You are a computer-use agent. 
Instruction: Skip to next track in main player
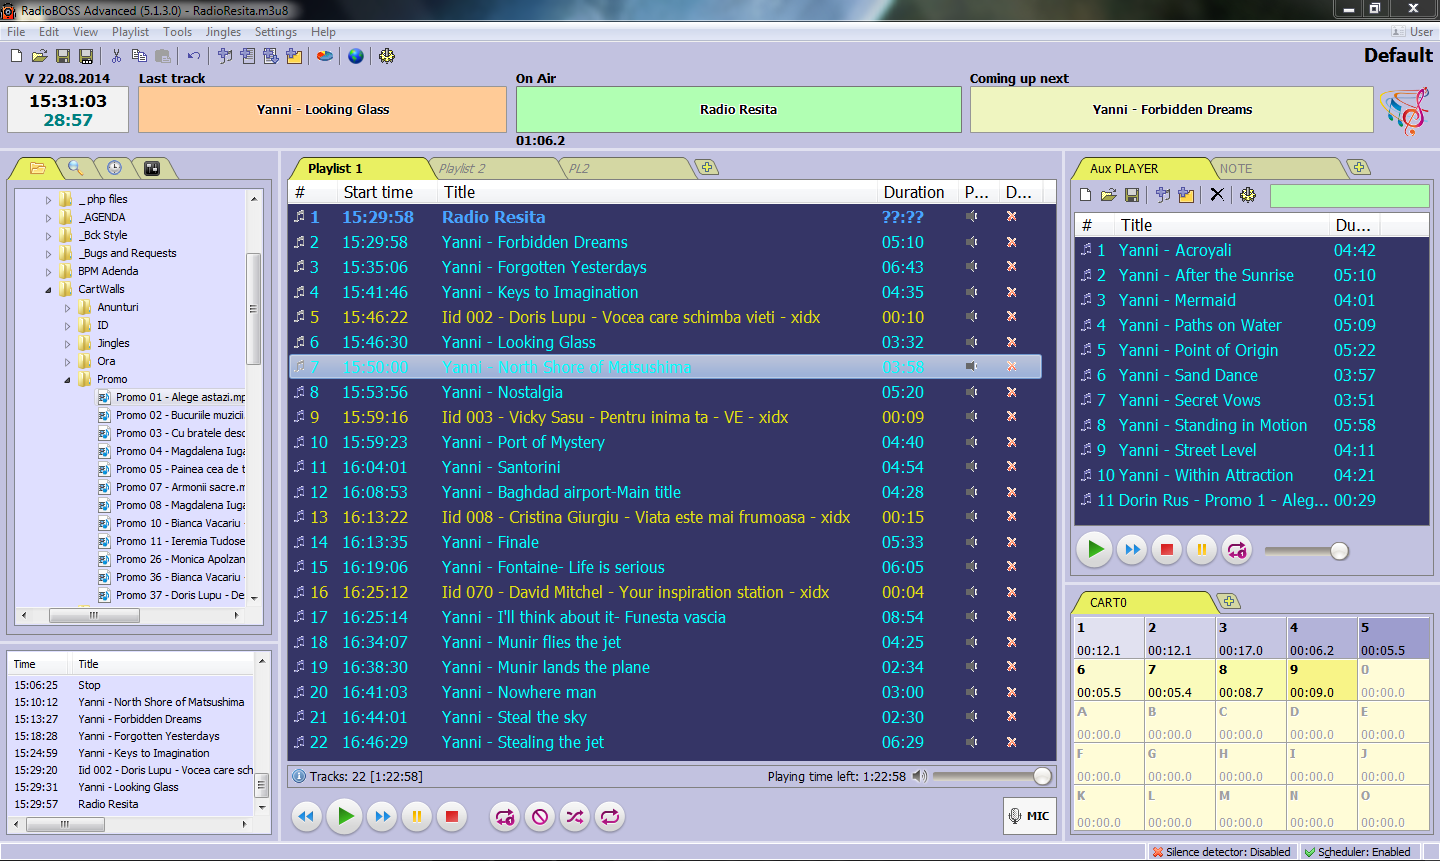coord(382,817)
